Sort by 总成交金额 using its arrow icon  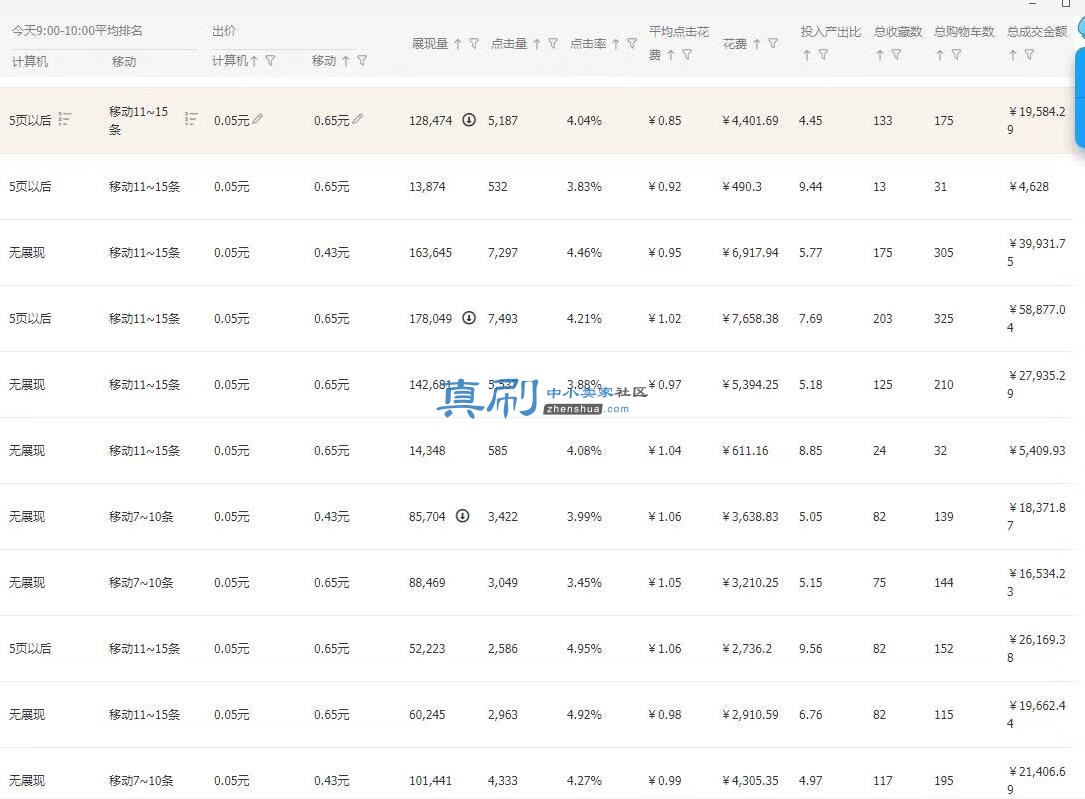[1013, 55]
